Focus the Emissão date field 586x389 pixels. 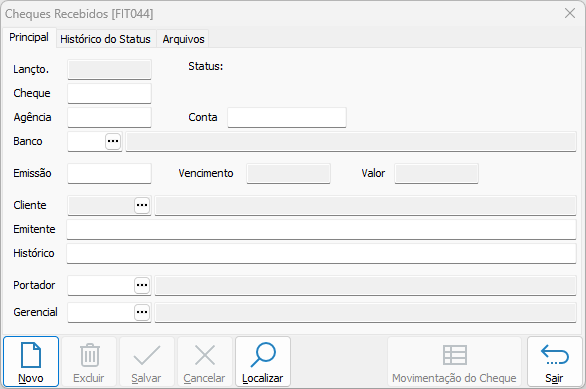click(110, 173)
